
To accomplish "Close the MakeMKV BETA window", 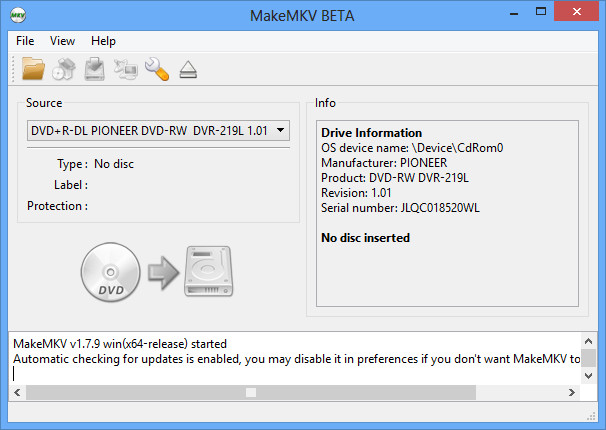I will point(577,12).
